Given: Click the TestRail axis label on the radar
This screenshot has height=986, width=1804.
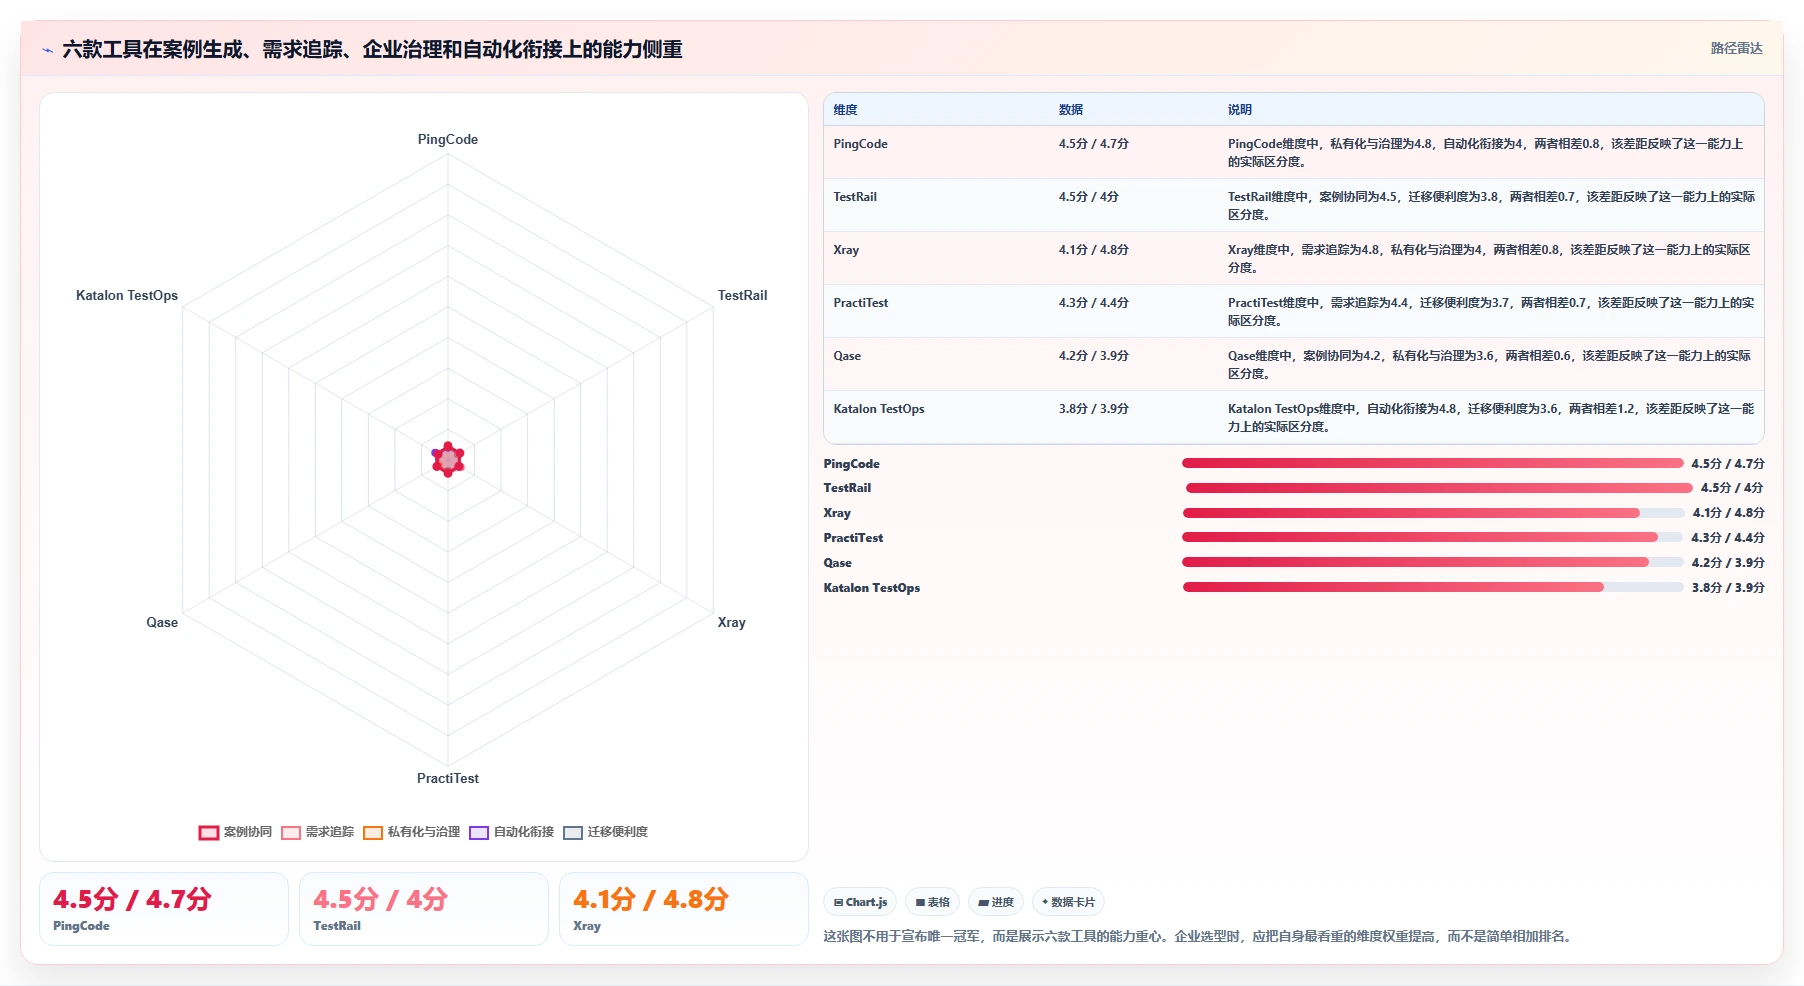Looking at the screenshot, I should click(742, 296).
